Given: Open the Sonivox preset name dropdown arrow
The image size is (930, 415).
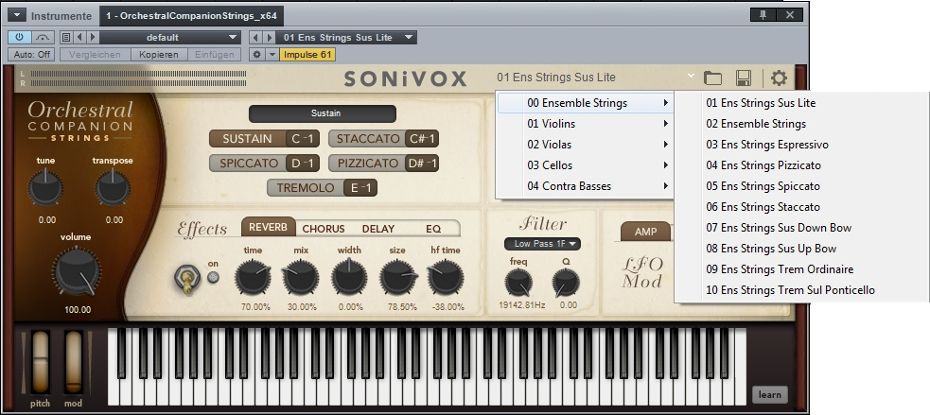Looking at the screenshot, I should coord(690,76).
